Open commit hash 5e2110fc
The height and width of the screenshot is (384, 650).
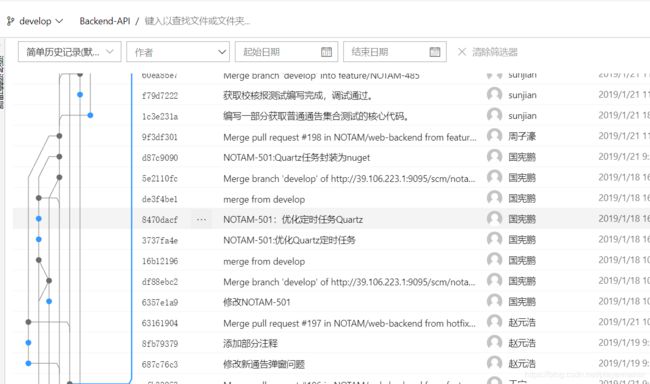pos(160,179)
